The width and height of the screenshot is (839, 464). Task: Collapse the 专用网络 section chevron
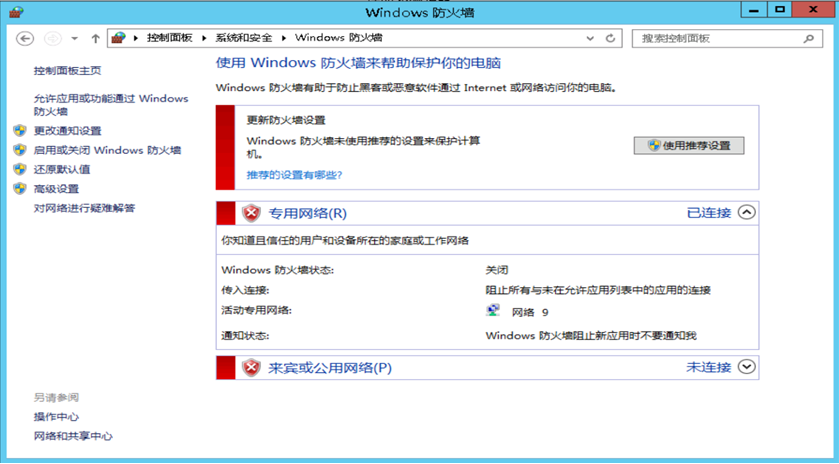[x=746, y=212]
